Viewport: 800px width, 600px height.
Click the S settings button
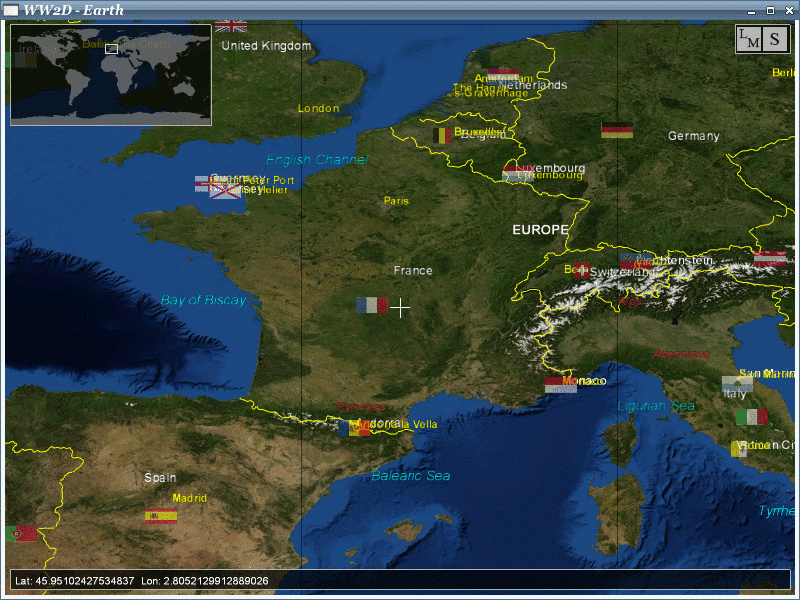pyautogui.click(x=774, y=38)
